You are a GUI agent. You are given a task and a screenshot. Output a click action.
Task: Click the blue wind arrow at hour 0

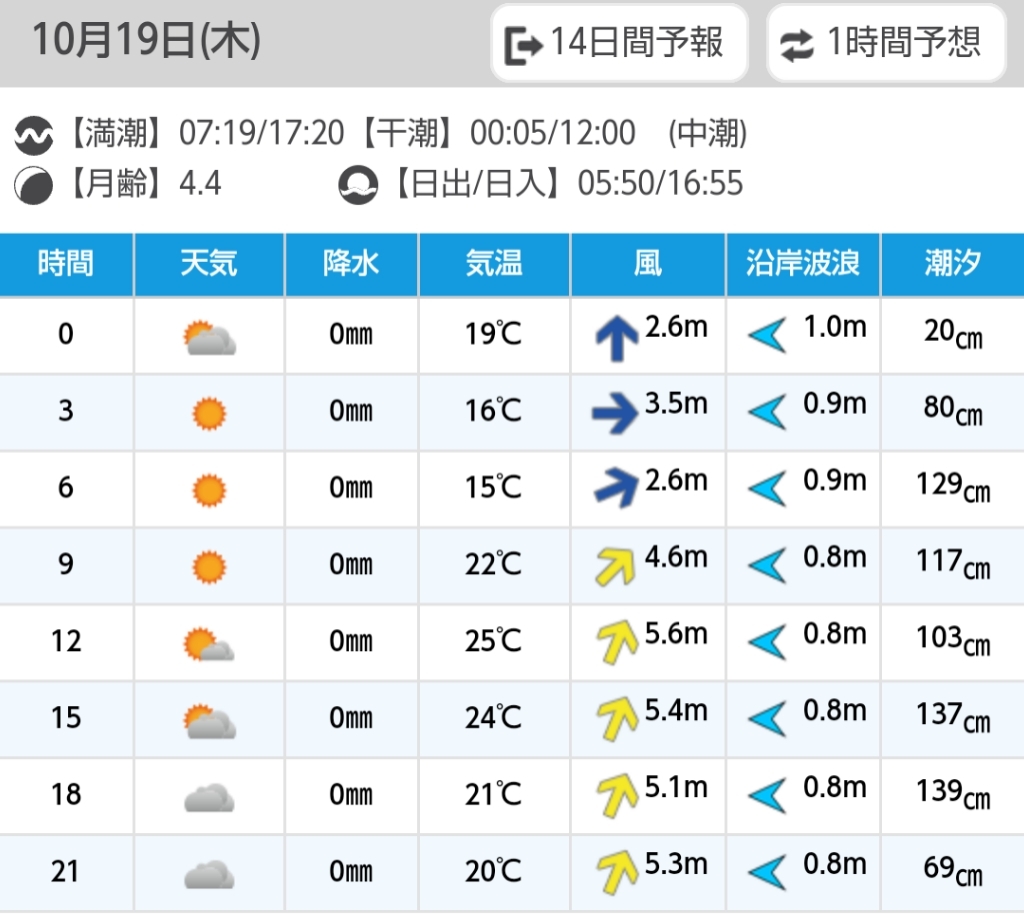click(x=616, y=338)
